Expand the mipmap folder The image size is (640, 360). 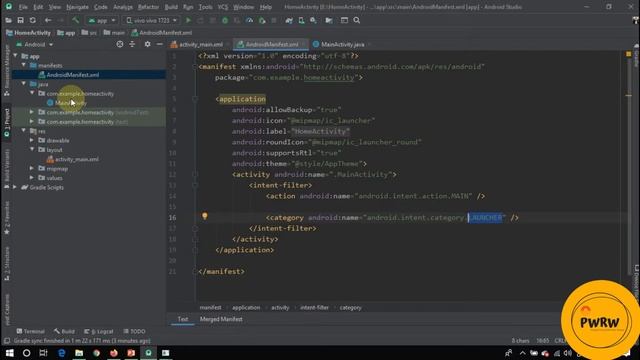tap(32, 168)
